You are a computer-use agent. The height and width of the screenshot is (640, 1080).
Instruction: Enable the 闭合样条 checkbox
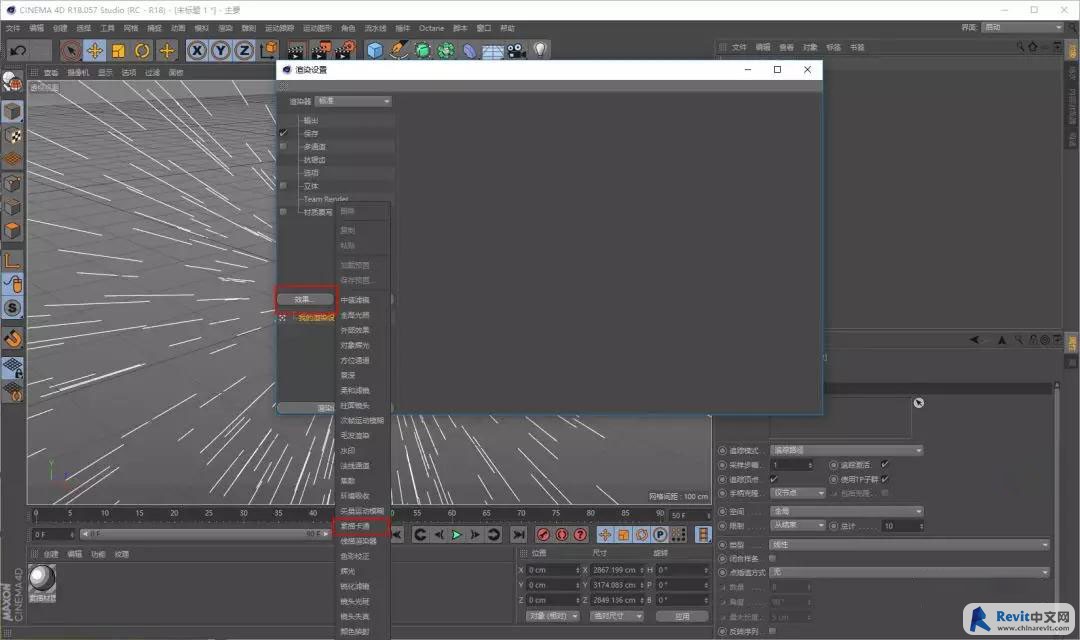point(772,558)
